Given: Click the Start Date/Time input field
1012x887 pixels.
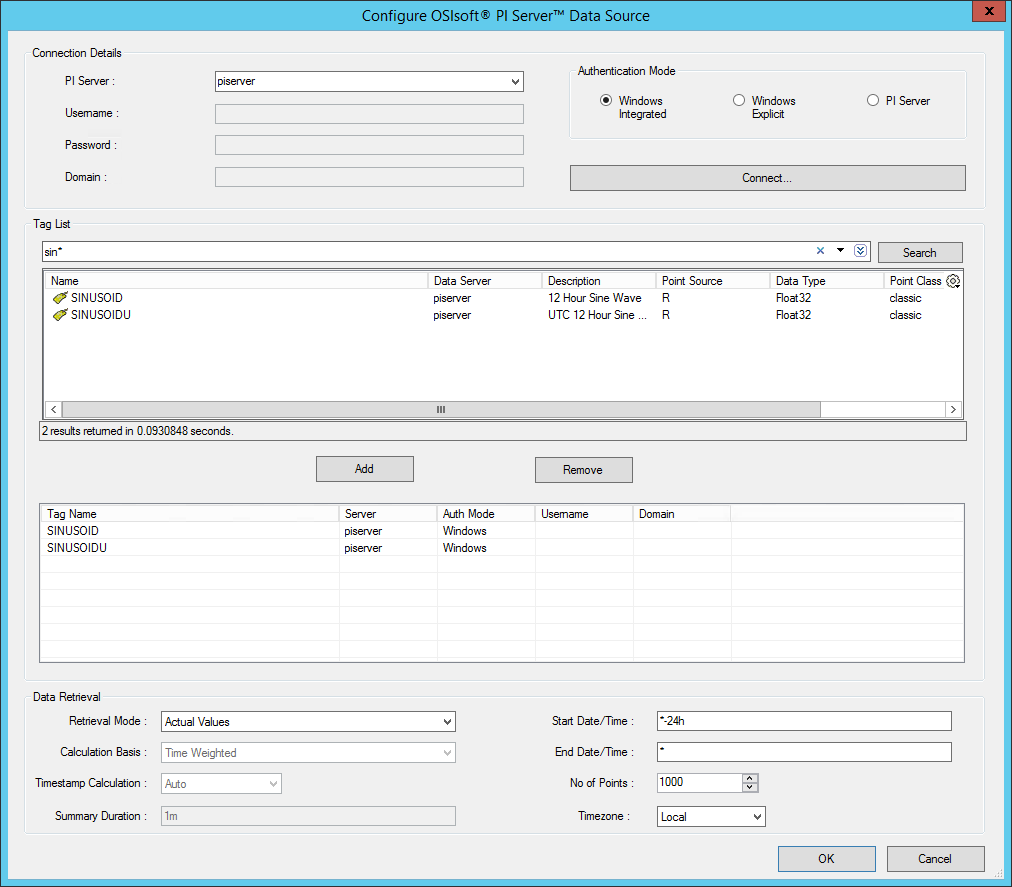Looking at the screenshot, I should (804, 721).
